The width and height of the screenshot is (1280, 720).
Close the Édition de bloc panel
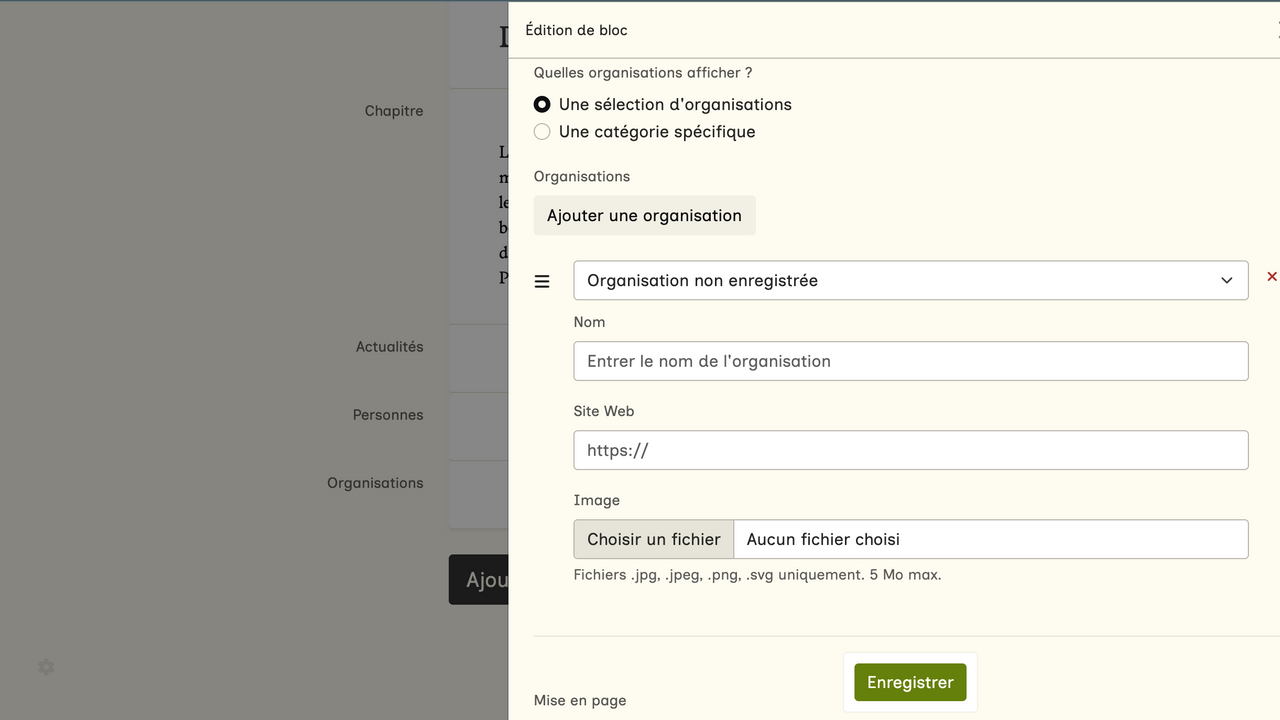click(1275, 31)
